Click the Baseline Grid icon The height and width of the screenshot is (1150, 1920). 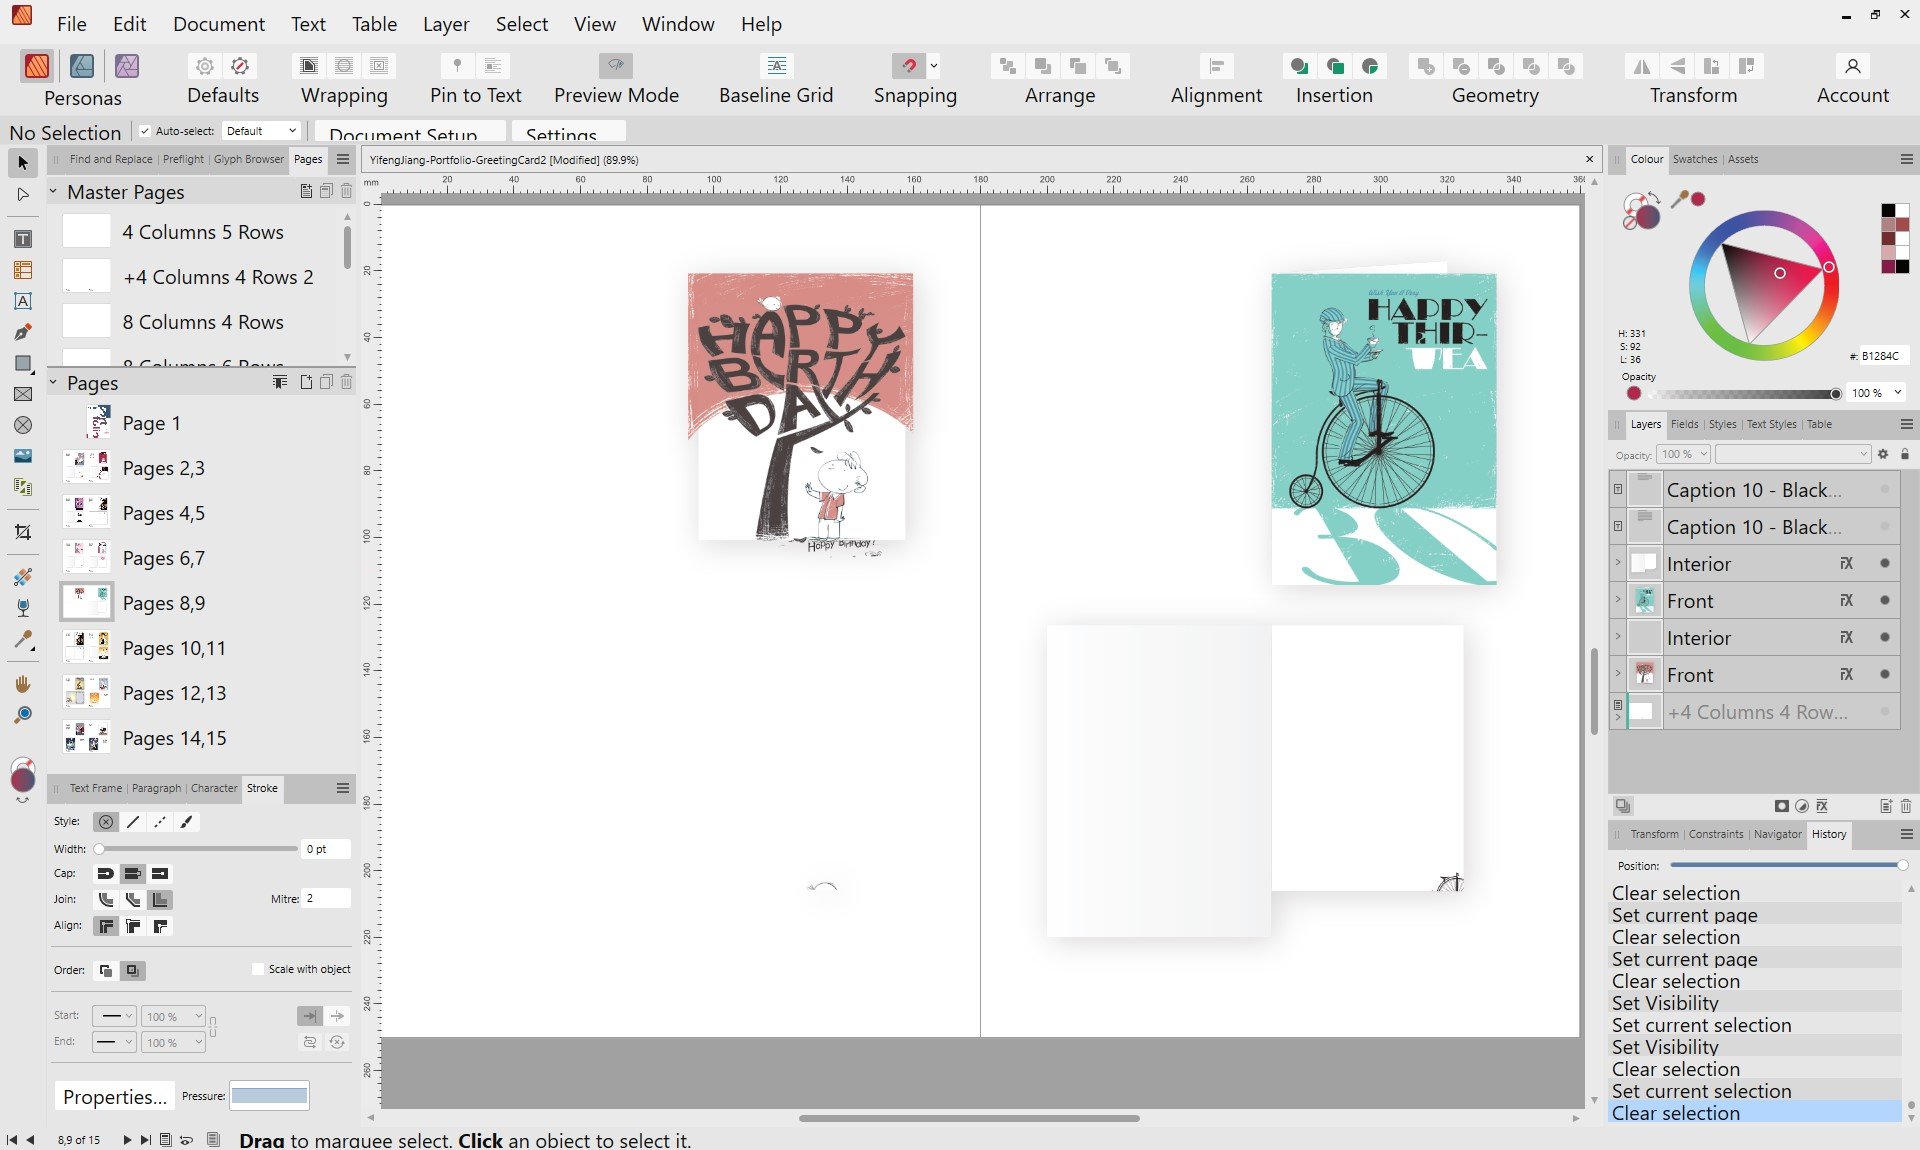click(776, 66)
